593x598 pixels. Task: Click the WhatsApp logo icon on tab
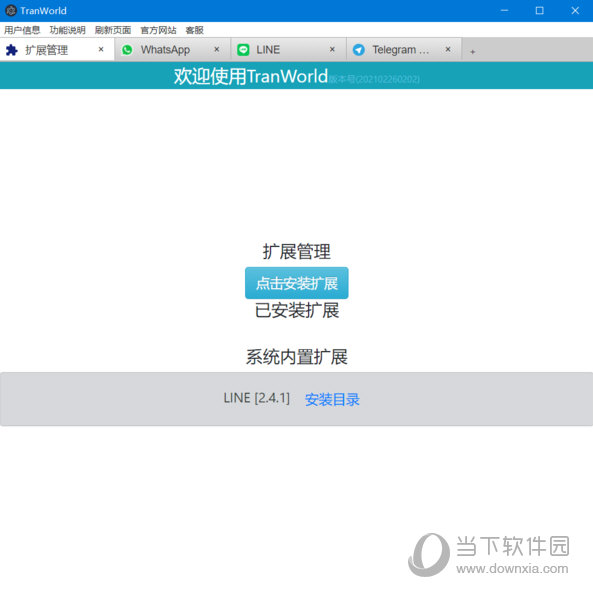[x=127, y=50]
